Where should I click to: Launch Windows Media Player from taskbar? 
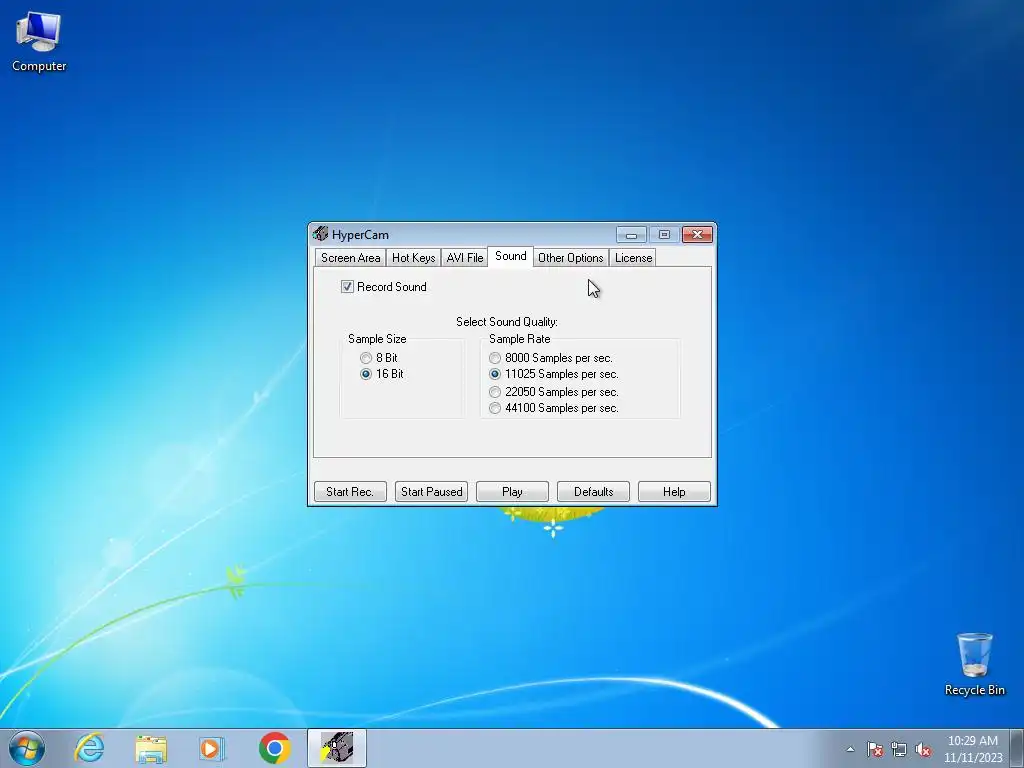pos(212,748)
